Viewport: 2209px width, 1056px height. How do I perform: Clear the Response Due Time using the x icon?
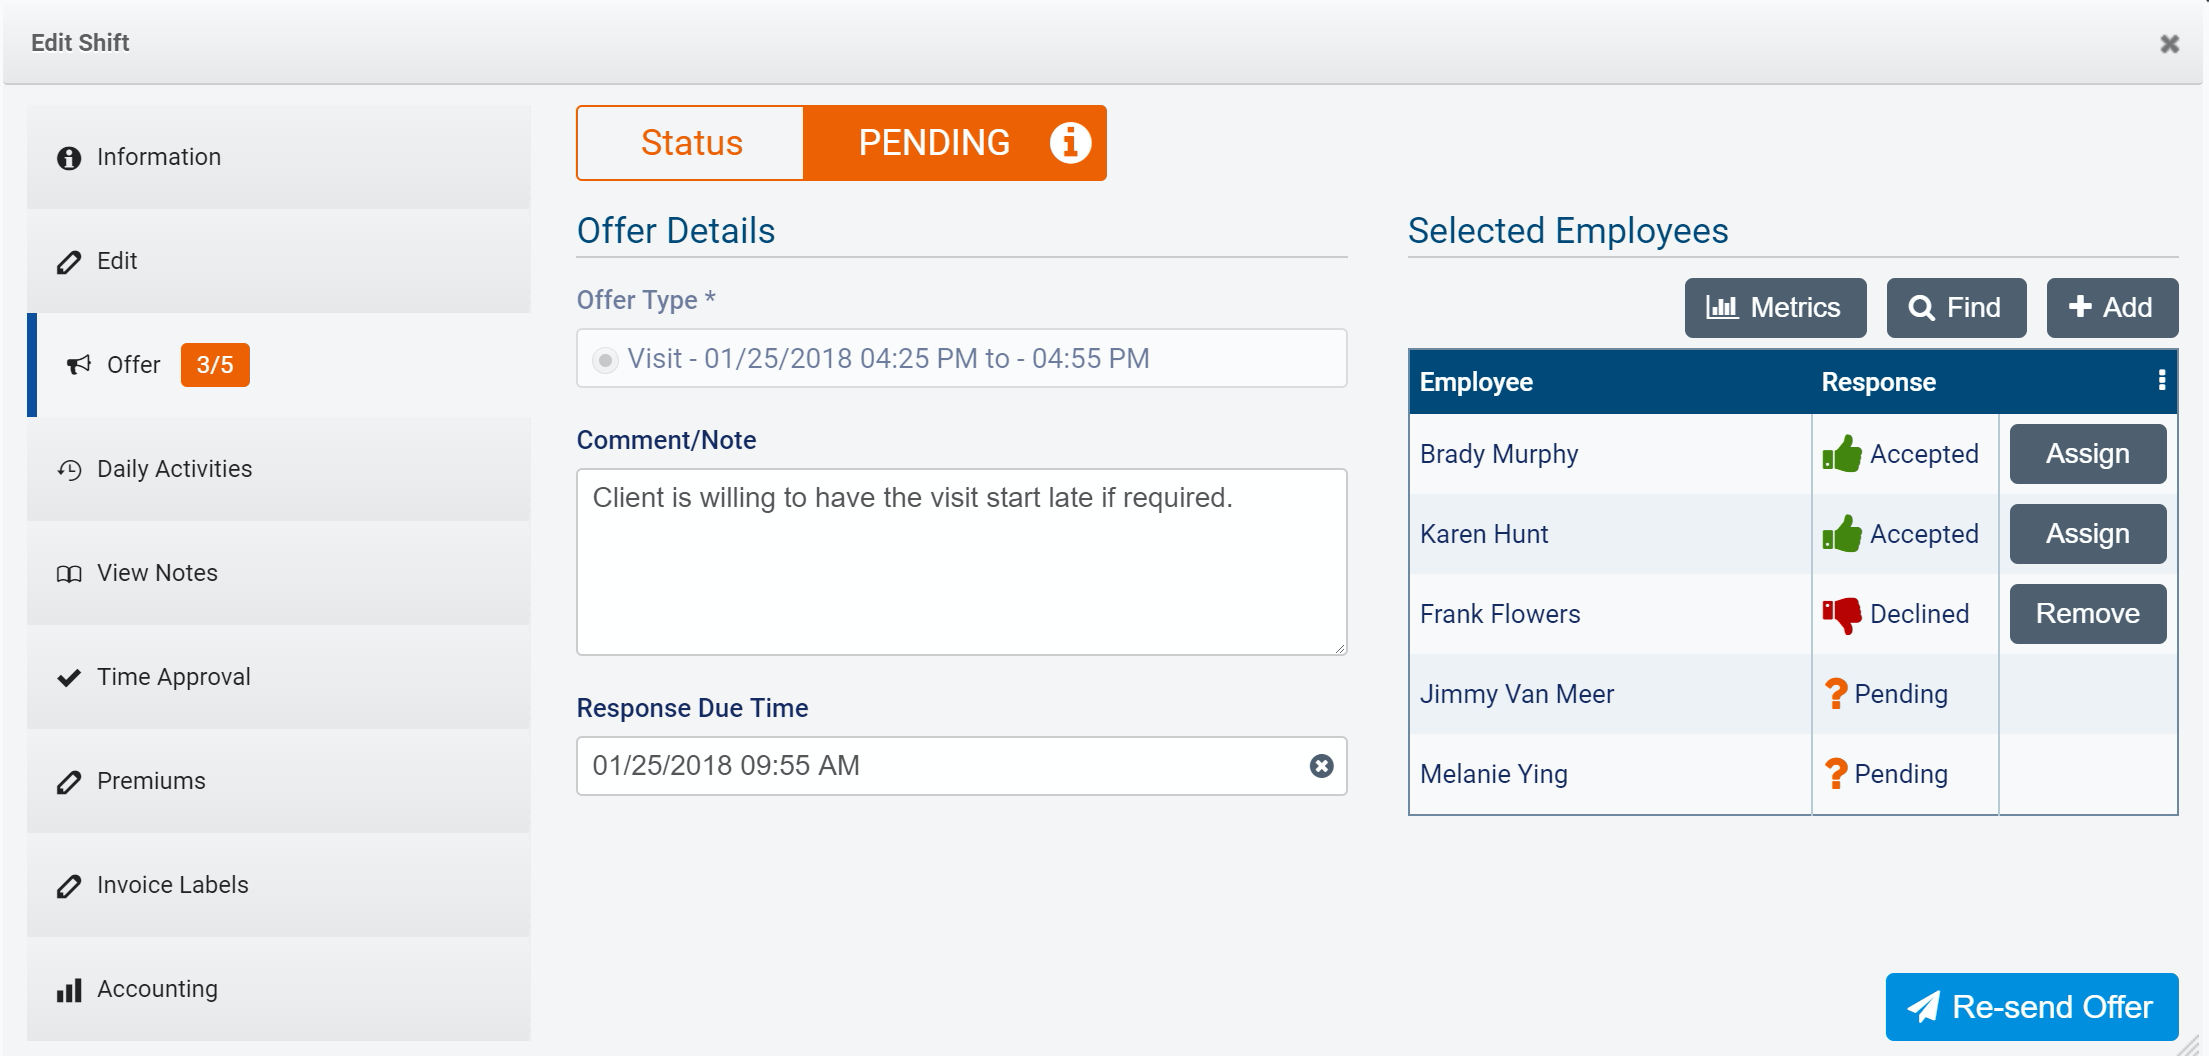[1322, 766]
